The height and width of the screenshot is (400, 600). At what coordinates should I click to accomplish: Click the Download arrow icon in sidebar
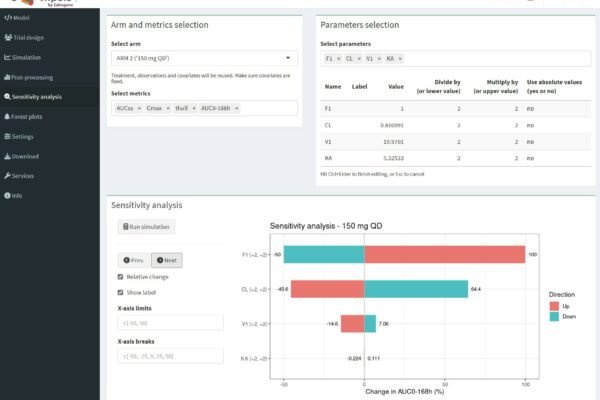(7, 156)
